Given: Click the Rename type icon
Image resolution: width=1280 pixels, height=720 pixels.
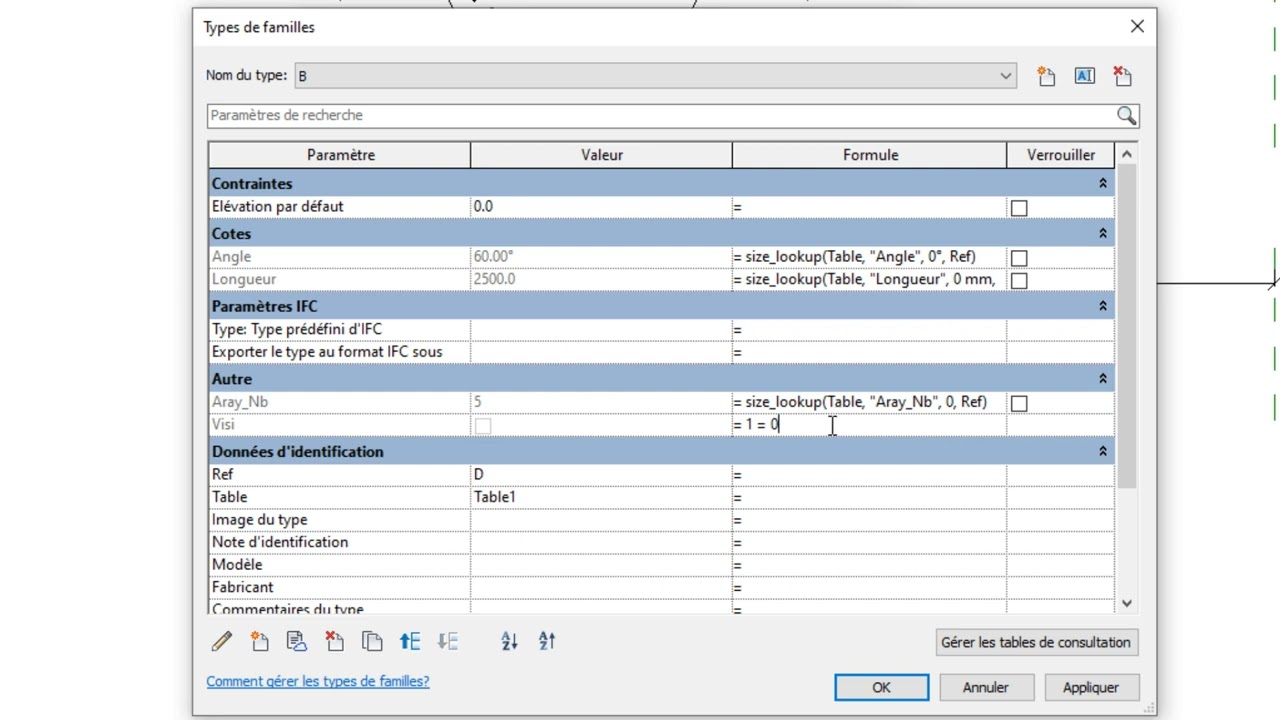Looking at the screenshot, I should coord(1084,76).
